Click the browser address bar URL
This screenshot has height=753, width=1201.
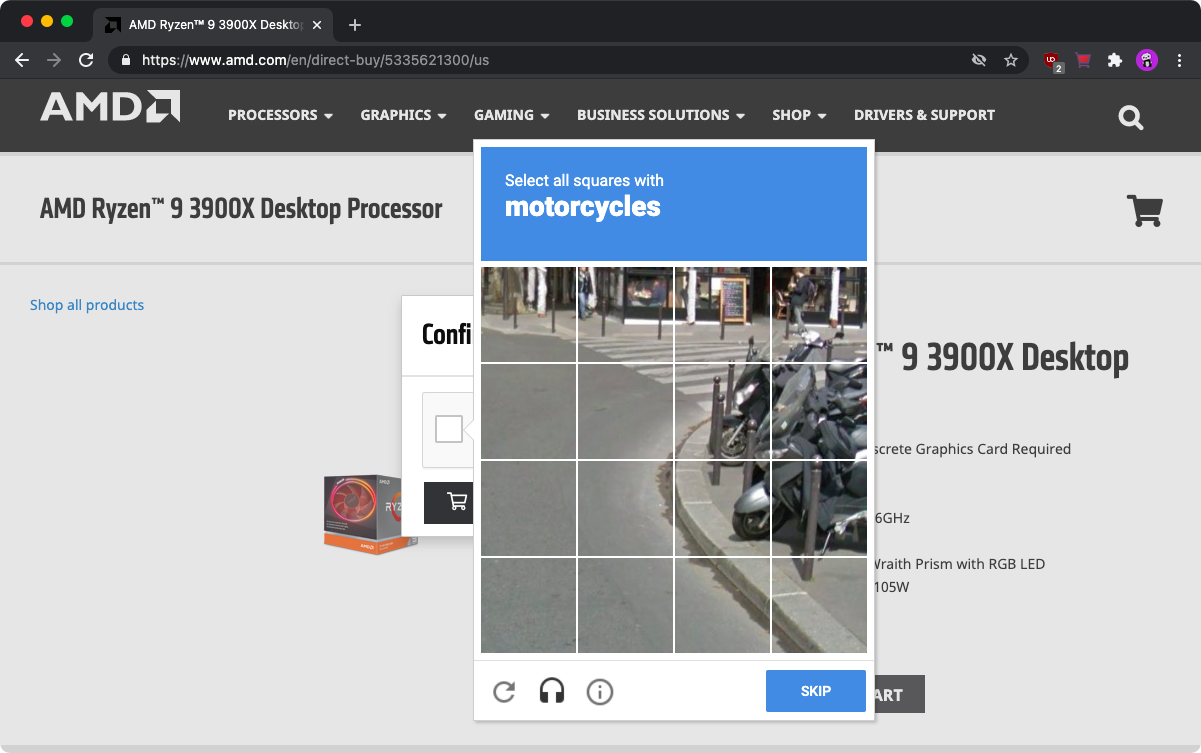pyautogui.click(x=315, y=60)
